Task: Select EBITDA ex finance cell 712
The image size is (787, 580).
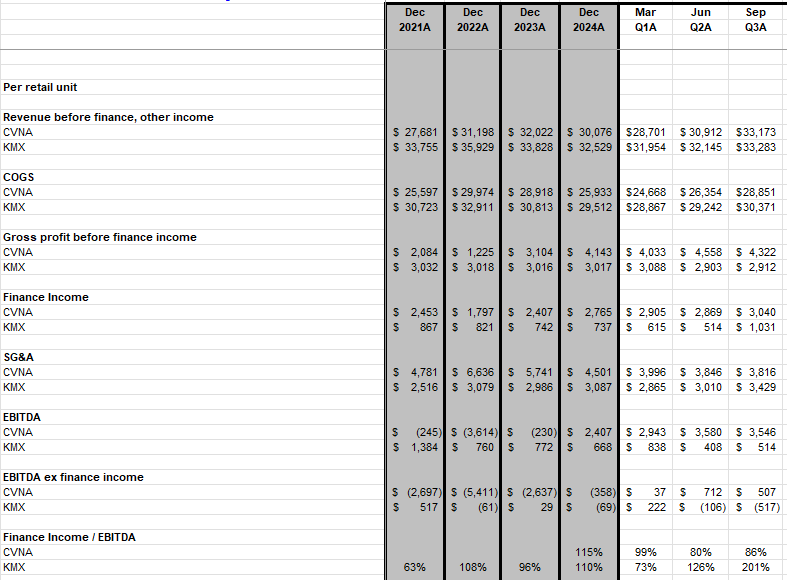Action: [x=701, y=493]
